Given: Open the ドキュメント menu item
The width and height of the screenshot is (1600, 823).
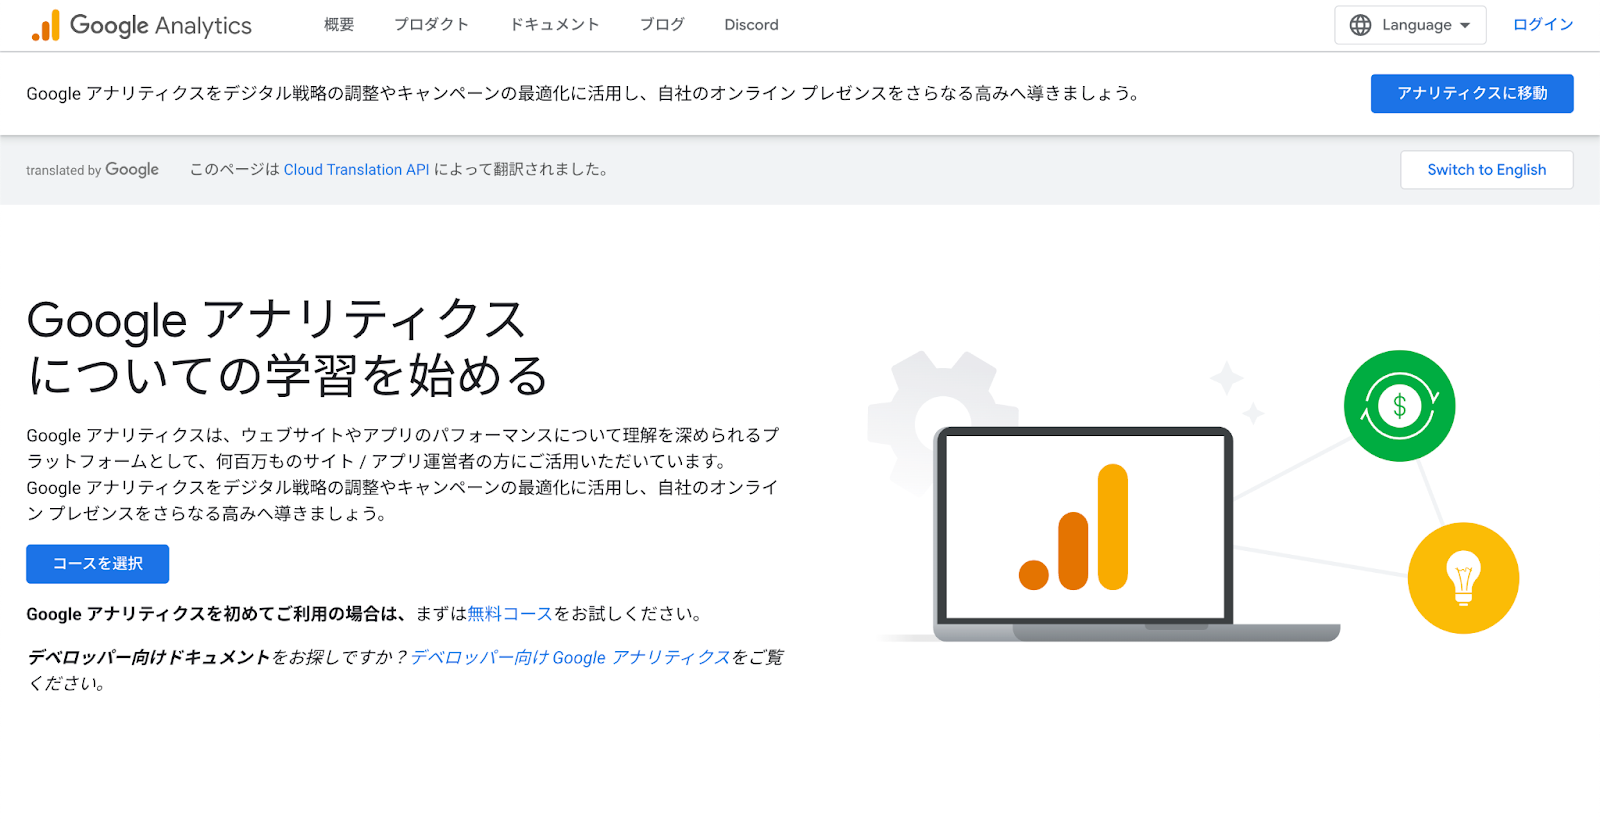Looking at the screenshot, I should click(x=554, y=25).
